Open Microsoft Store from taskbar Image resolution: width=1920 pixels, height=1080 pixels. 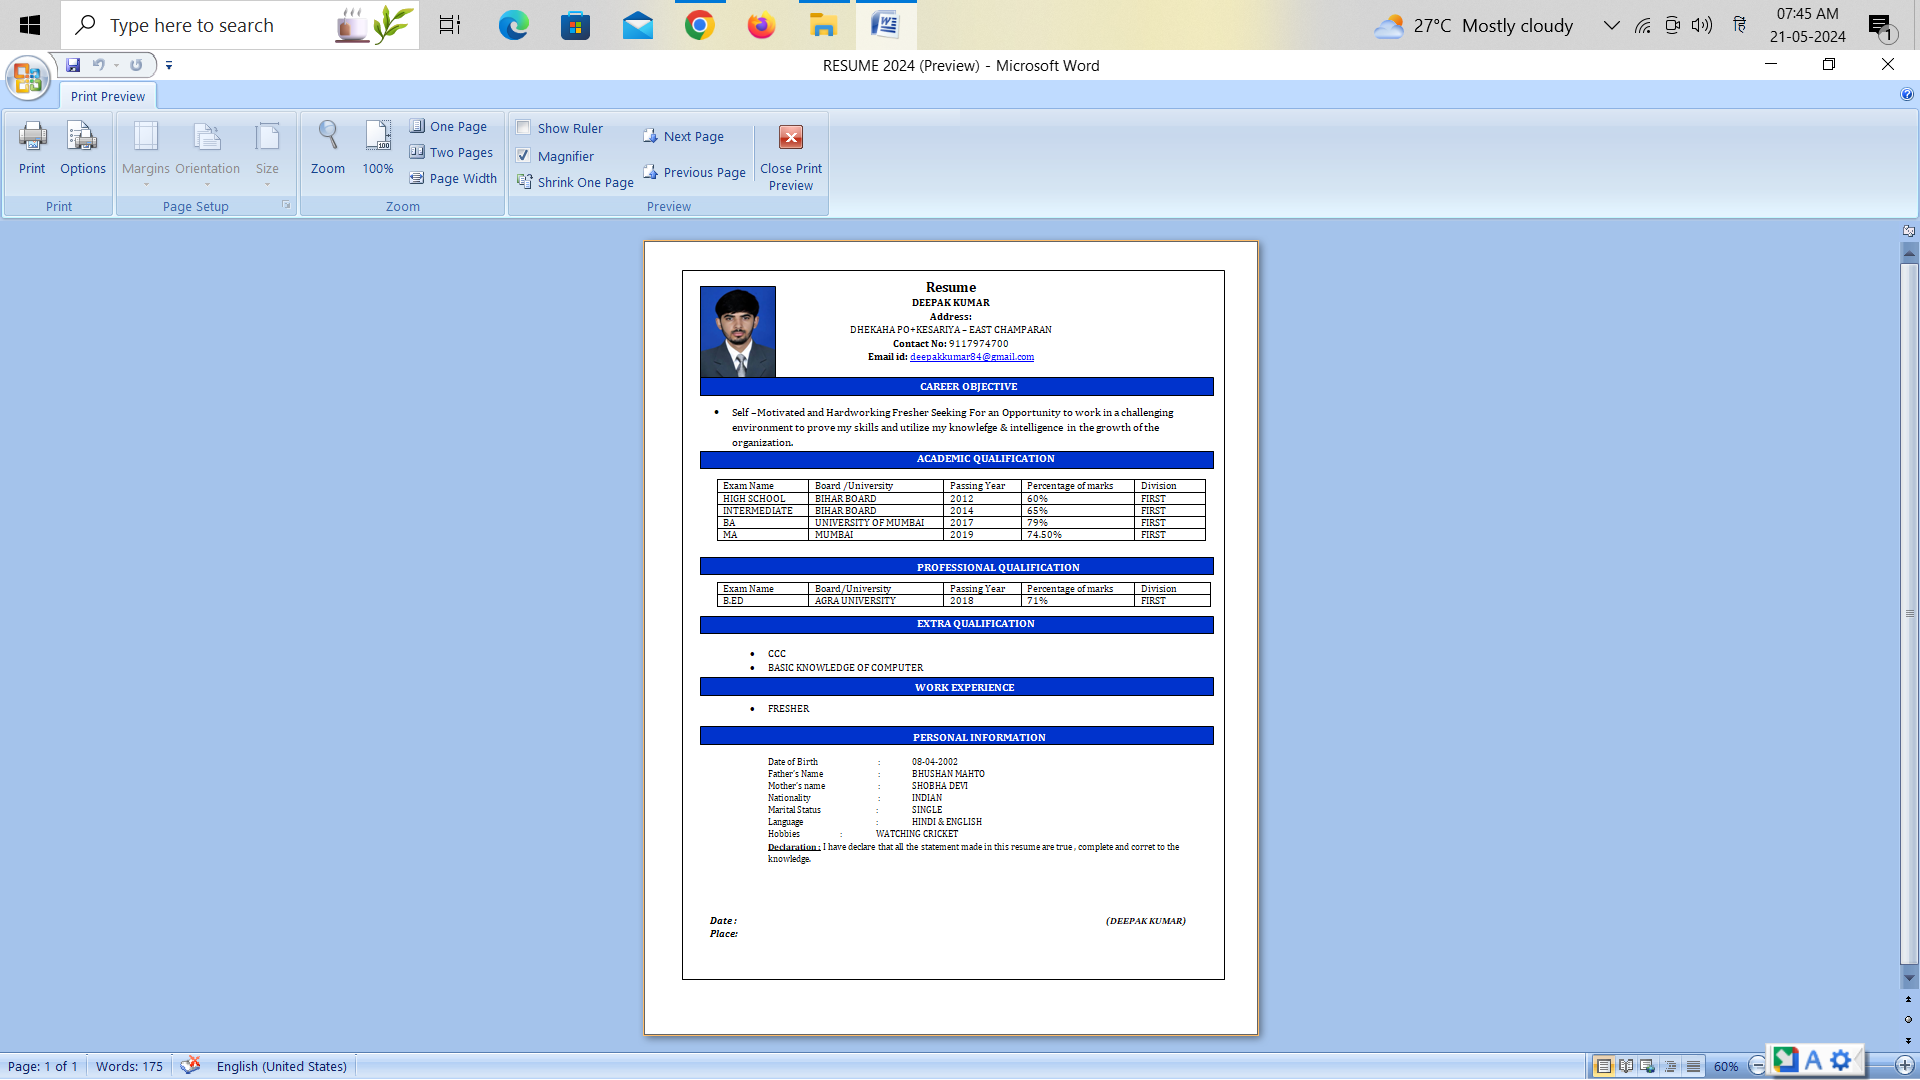[x=575, y=25]
